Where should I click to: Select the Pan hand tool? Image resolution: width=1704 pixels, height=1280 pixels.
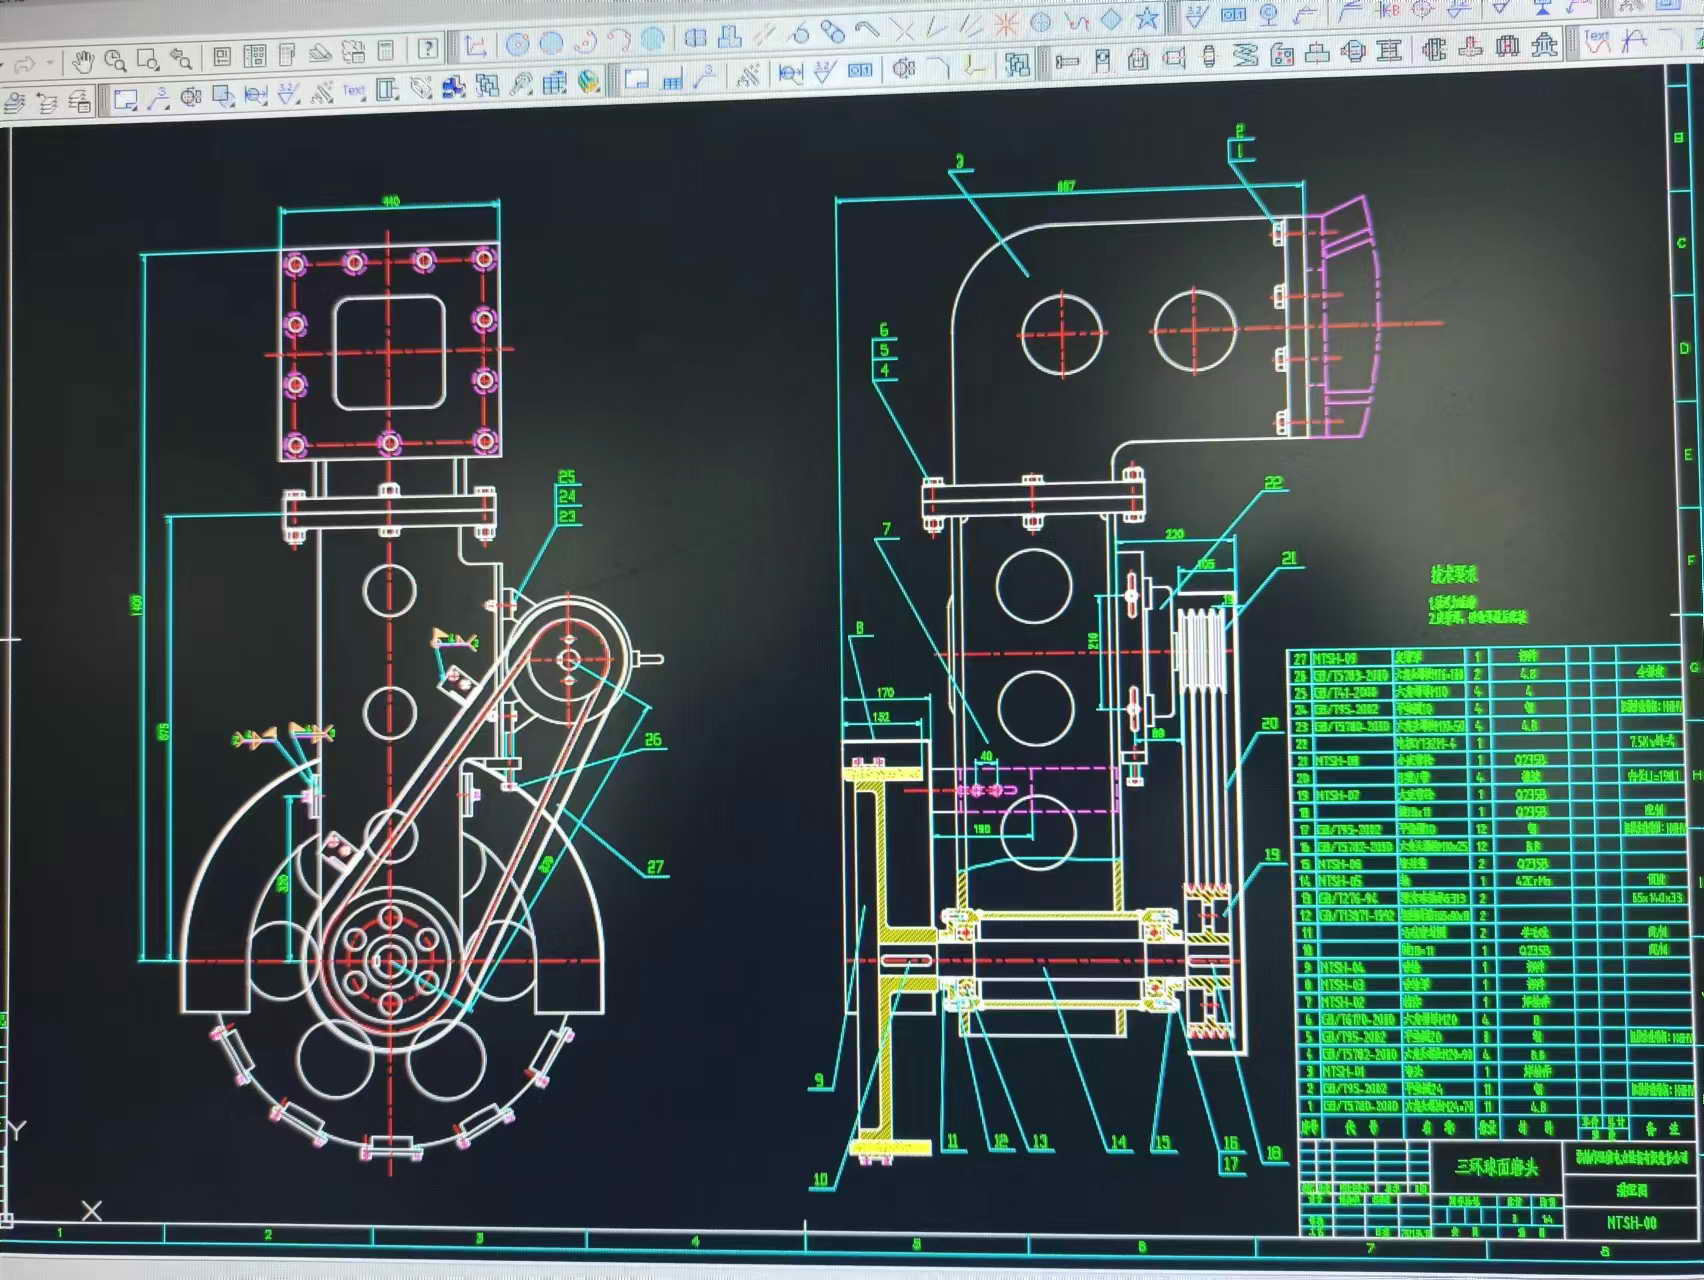tap(82, 62)
